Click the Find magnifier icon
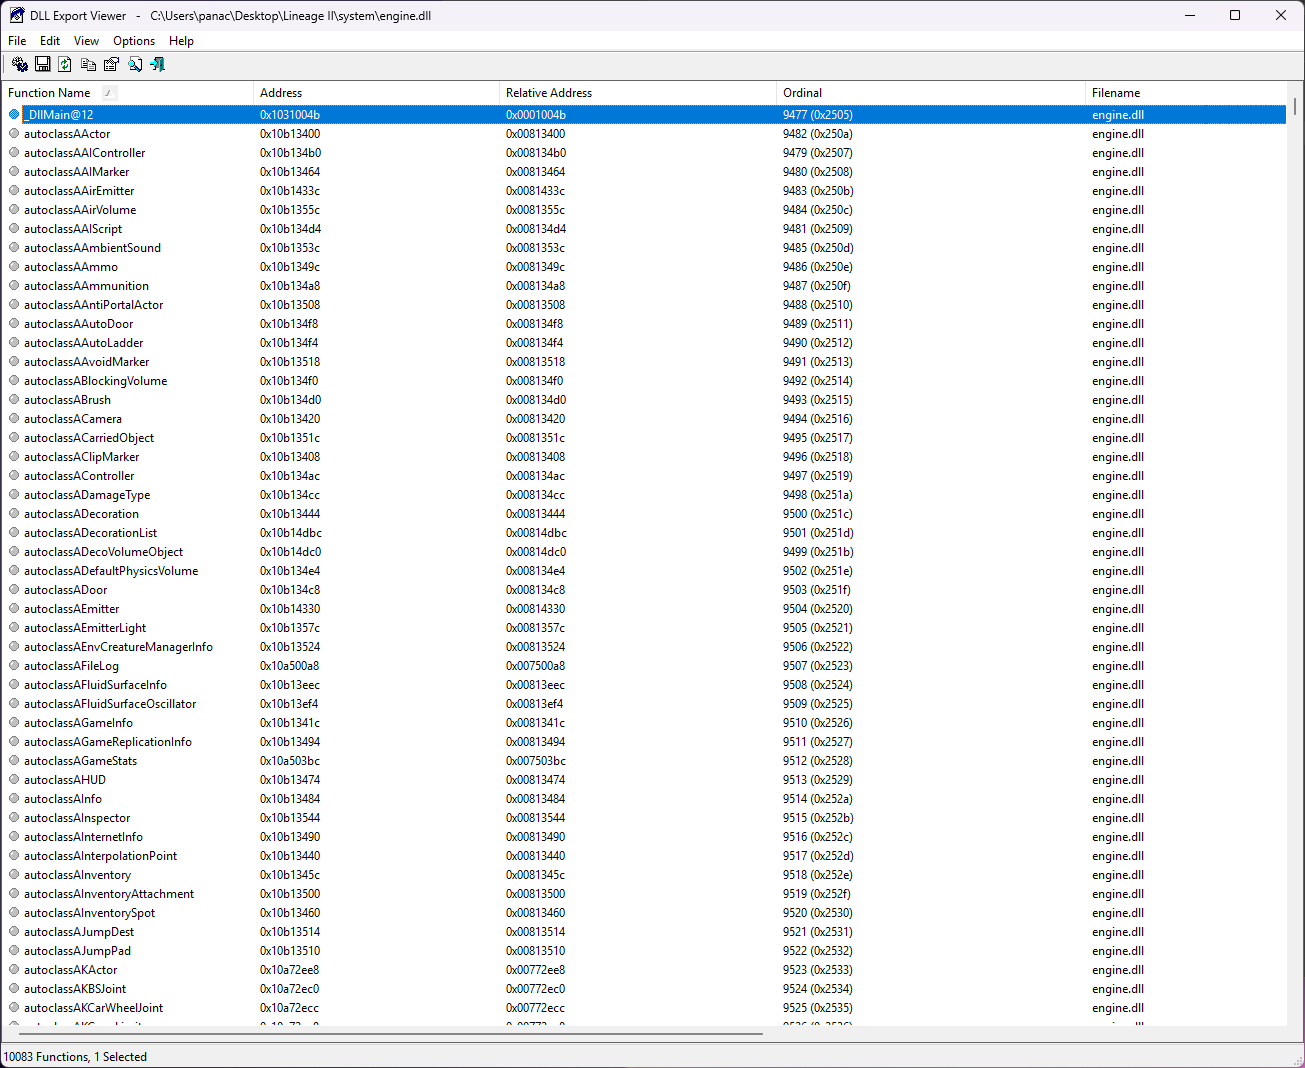1305x1068 pixels. [135, 64]
